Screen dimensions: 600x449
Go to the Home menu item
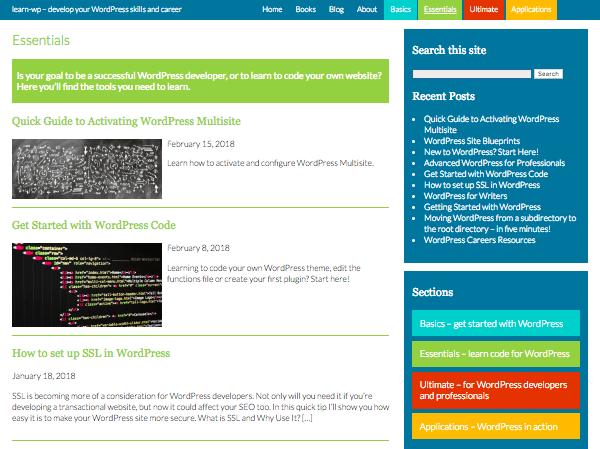coord(272,9)
